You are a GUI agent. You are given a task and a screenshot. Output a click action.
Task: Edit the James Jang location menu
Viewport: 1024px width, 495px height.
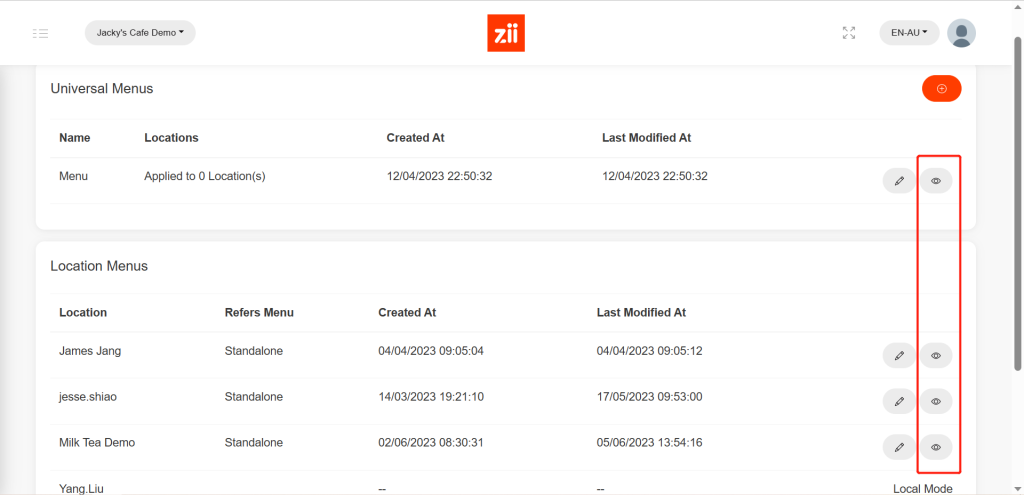tap(899, 355)
